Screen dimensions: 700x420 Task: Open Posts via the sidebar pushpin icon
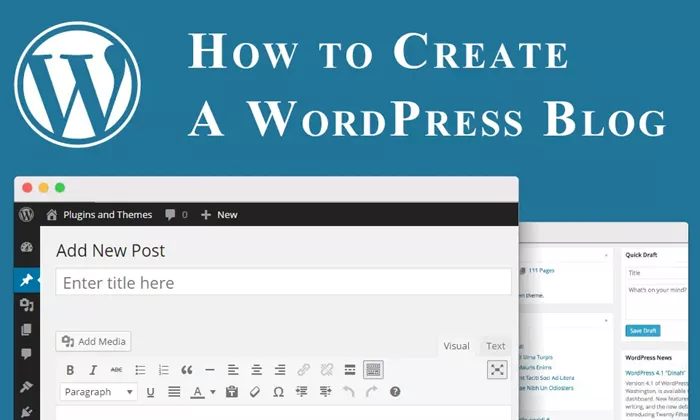pyautogui.click(x=26, y=280)
